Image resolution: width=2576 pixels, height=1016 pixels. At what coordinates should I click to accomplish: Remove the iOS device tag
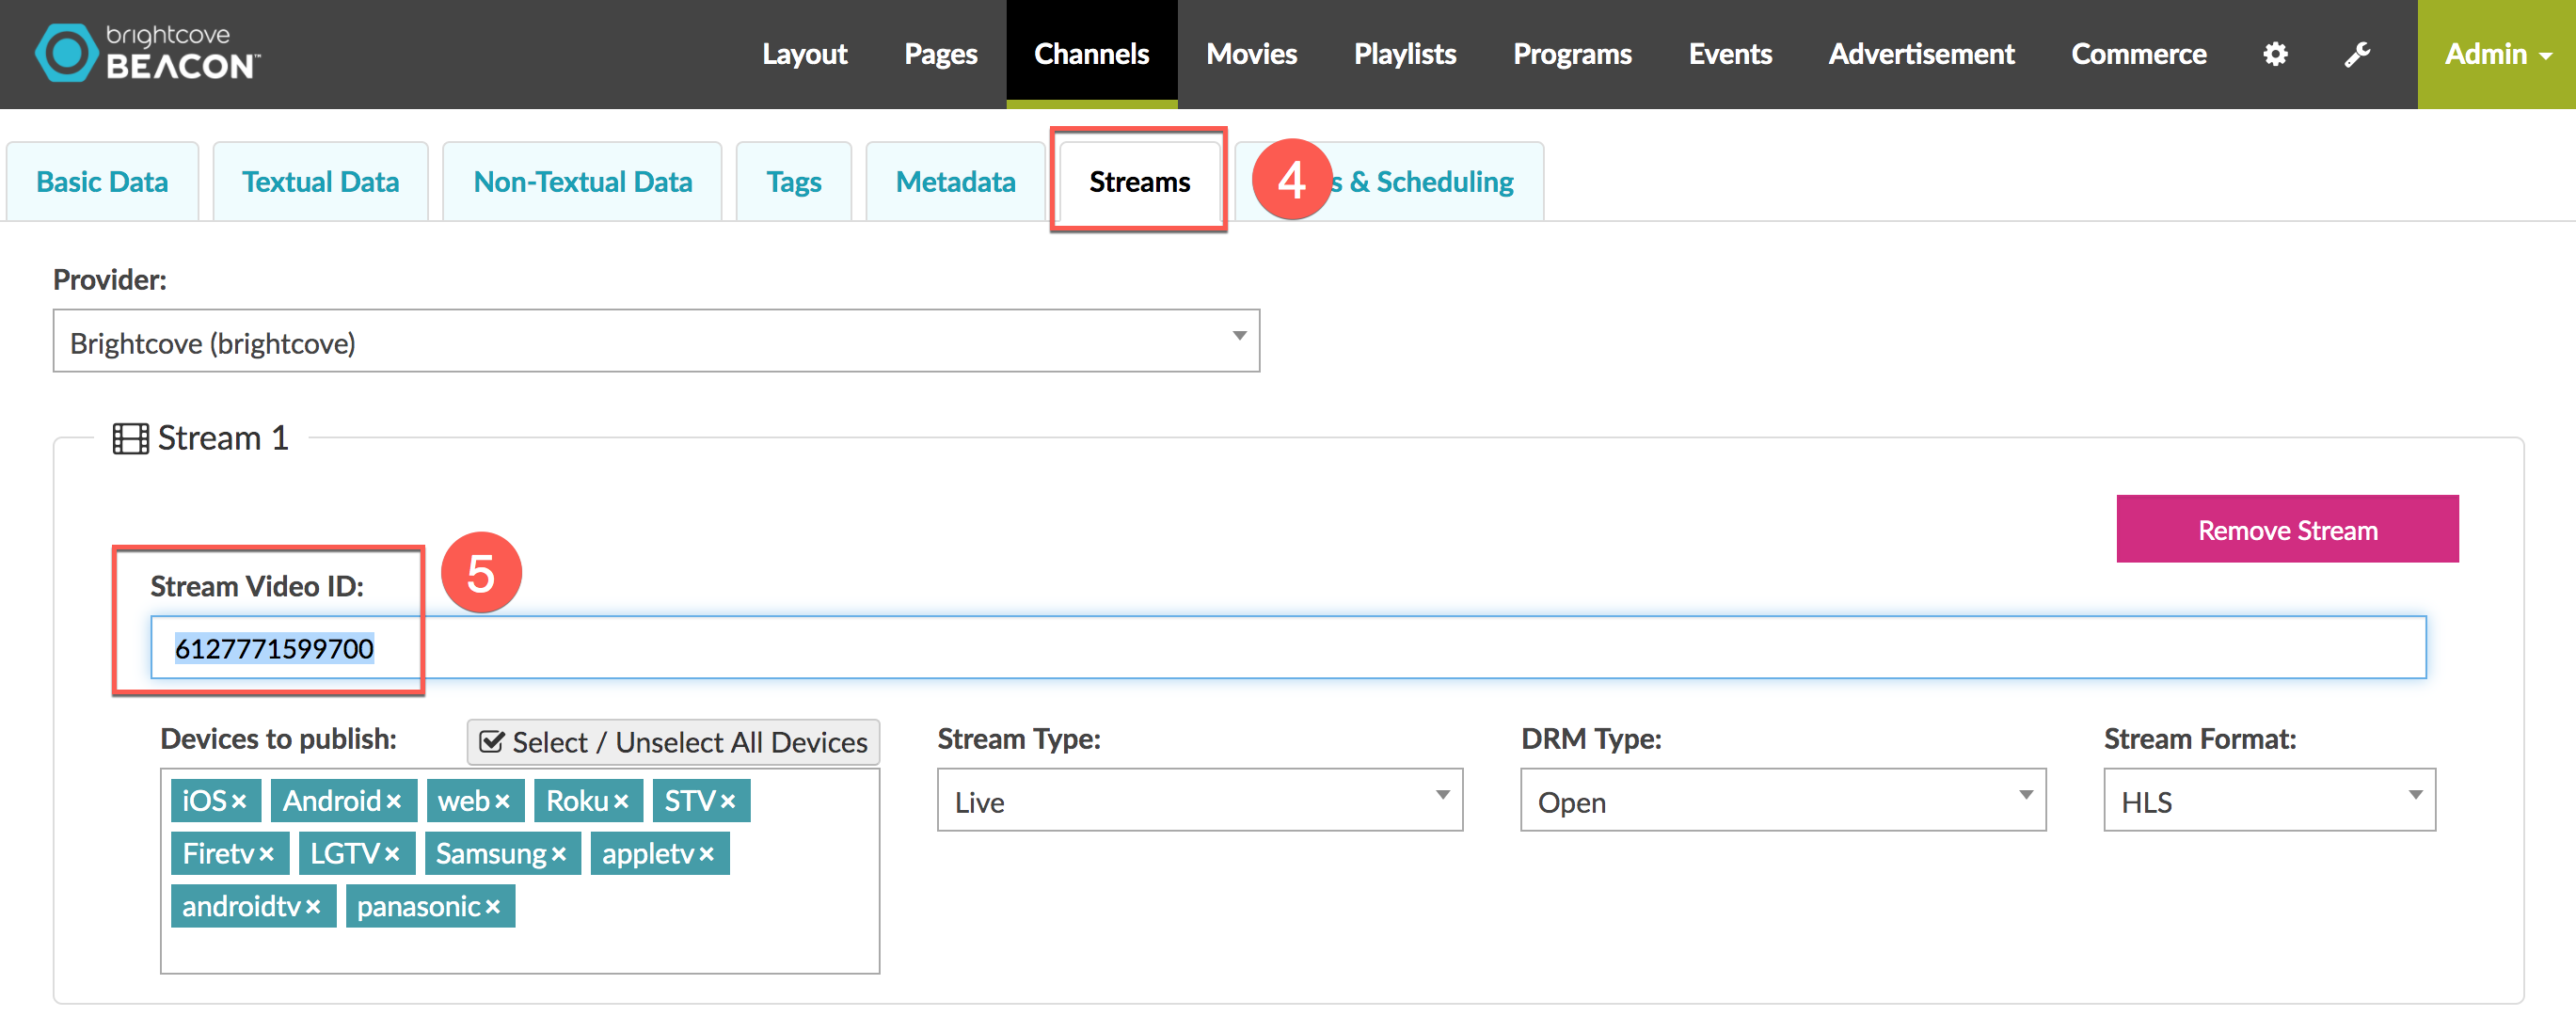coord(239,802)
